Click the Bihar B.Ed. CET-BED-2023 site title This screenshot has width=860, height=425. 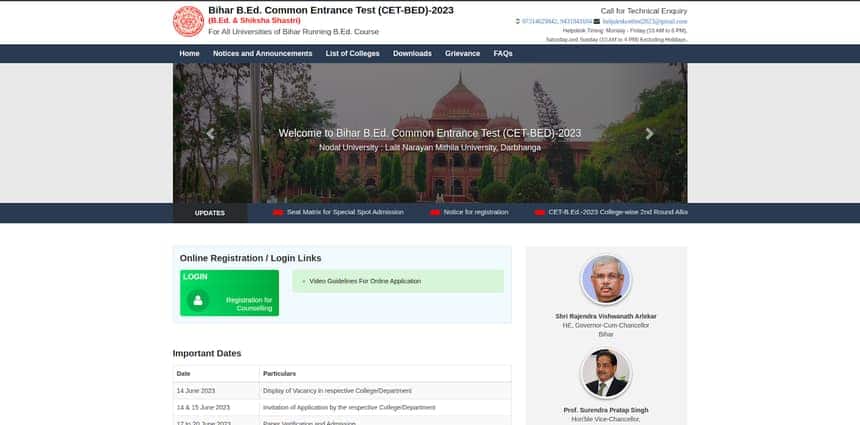tap(331, 10)
